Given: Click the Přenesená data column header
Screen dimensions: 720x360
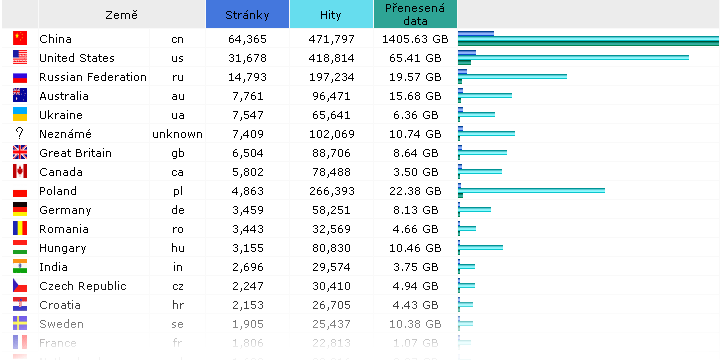Looking at the screenshot, I should pos(415,14).
